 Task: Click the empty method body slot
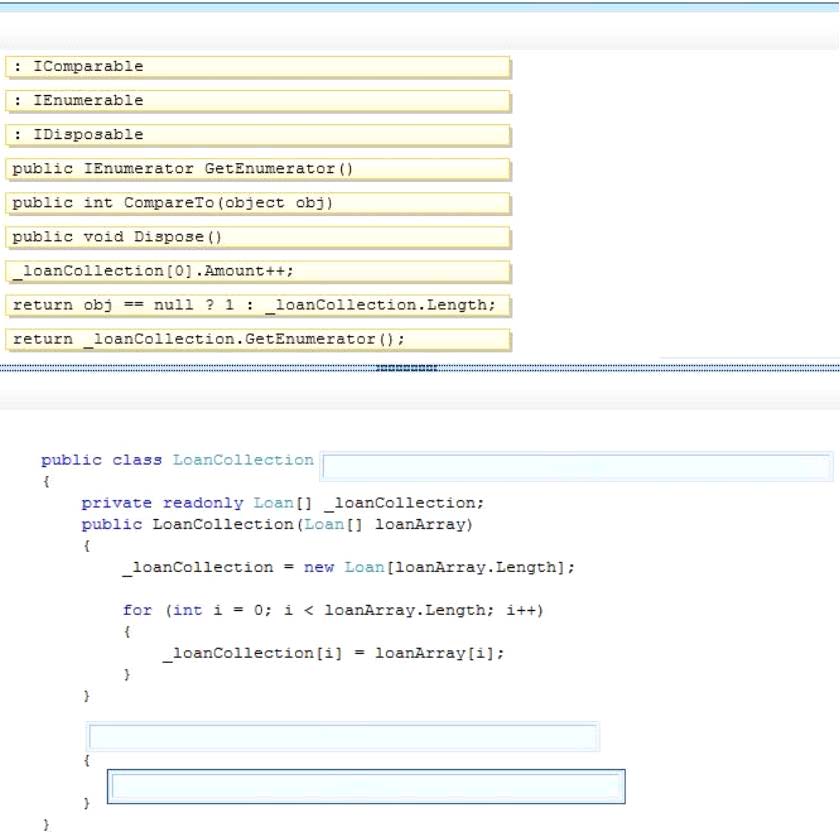(x=366, y=786)
